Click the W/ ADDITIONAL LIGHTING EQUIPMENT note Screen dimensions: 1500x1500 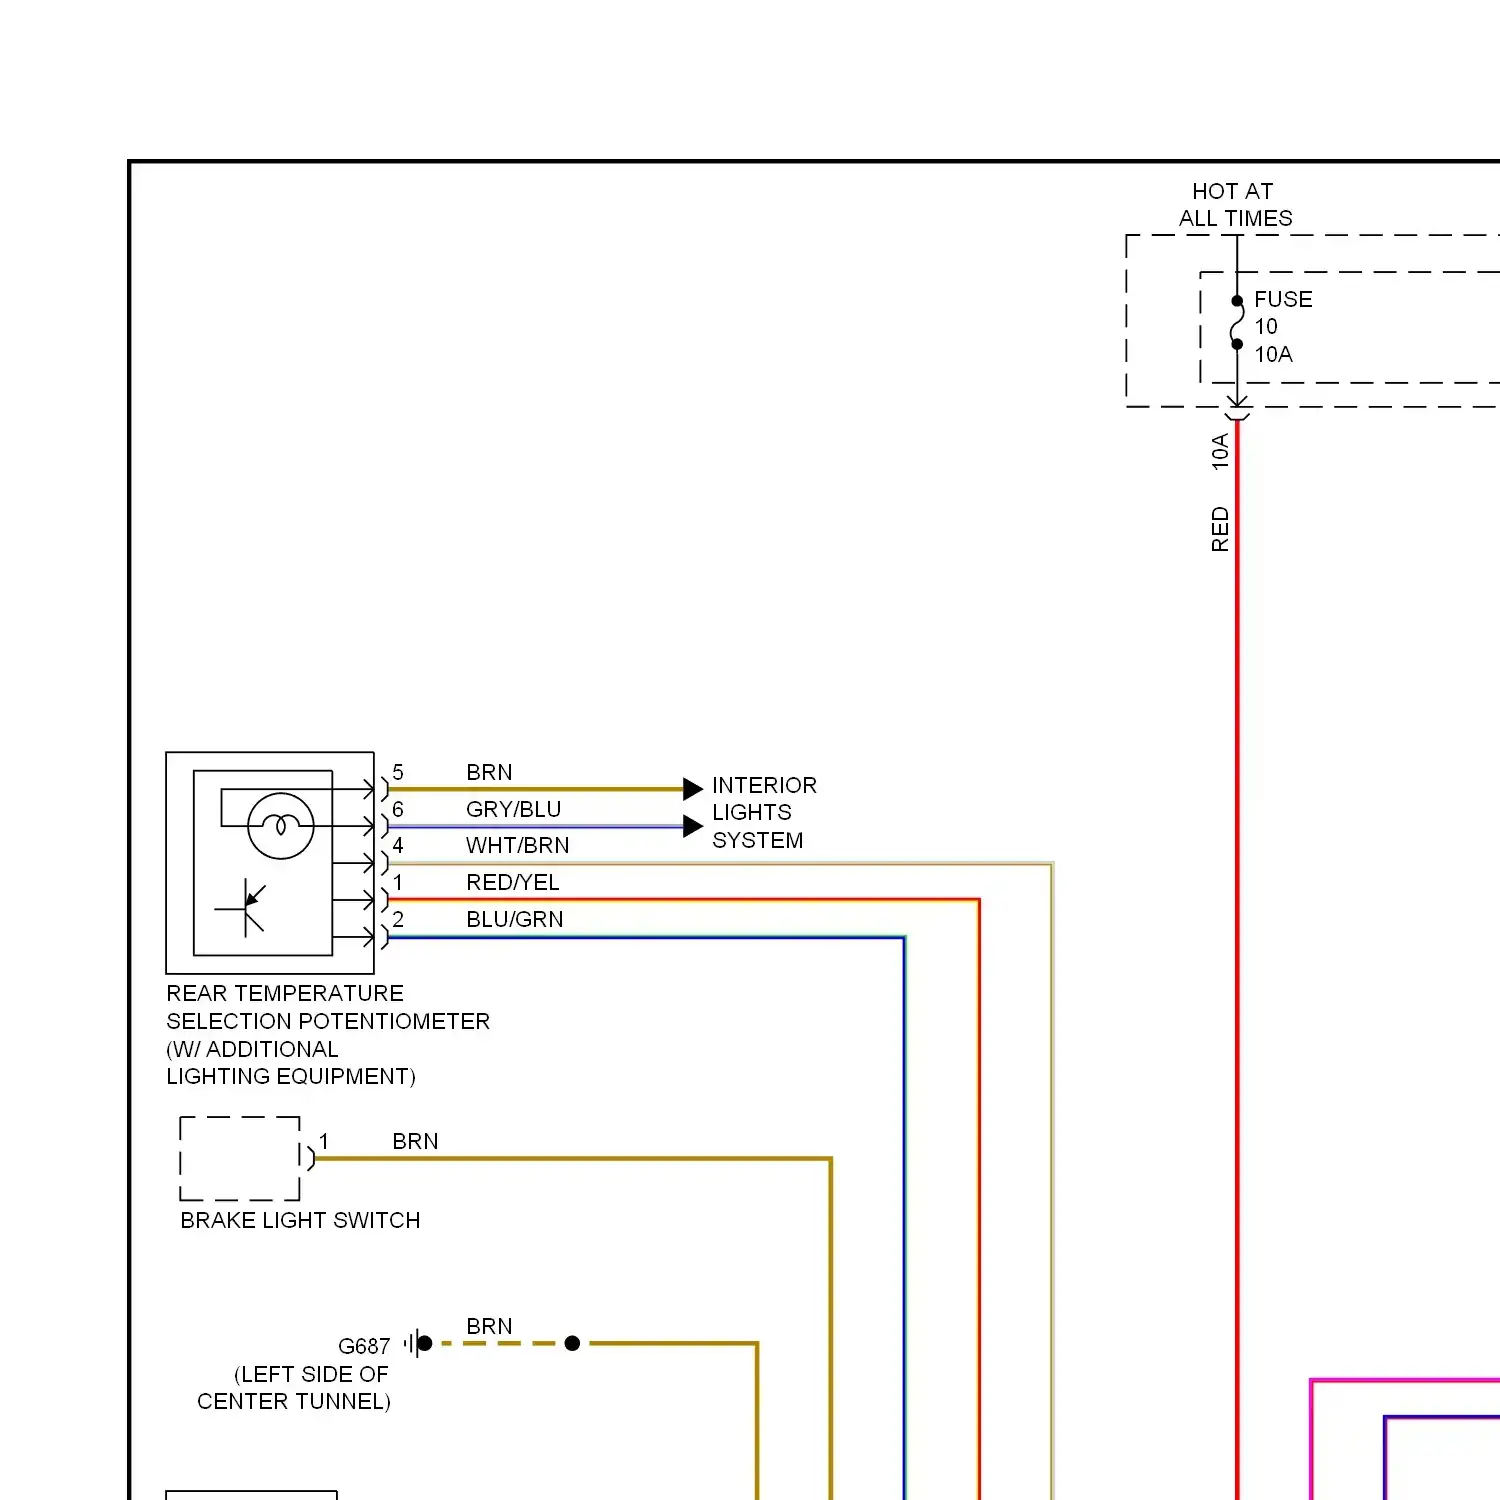291,1062
